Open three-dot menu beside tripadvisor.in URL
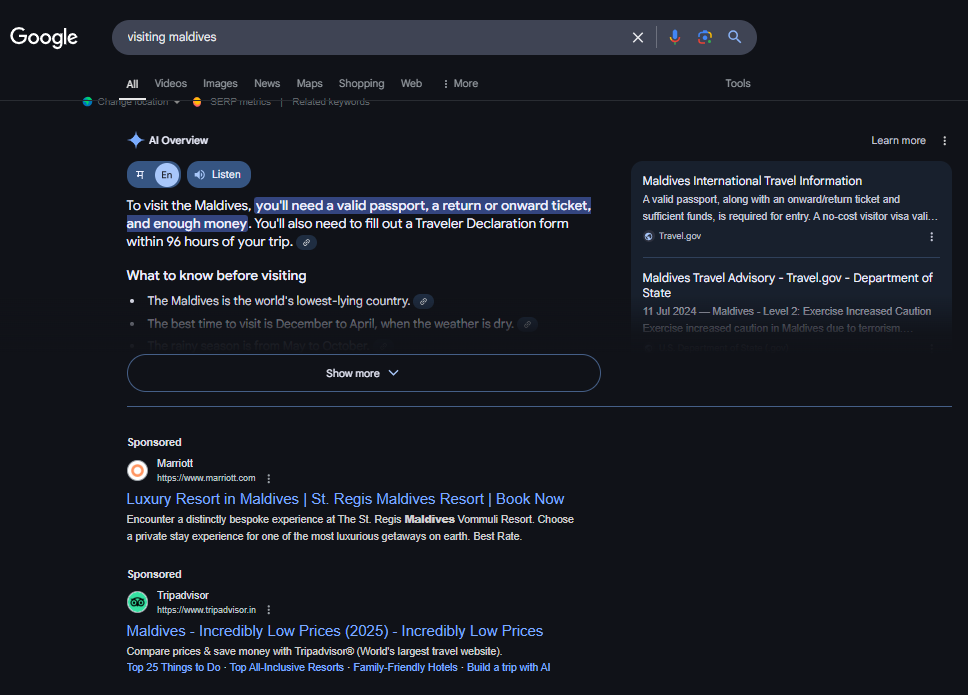This screenshot has height=695, width=968. click(269, 610)
